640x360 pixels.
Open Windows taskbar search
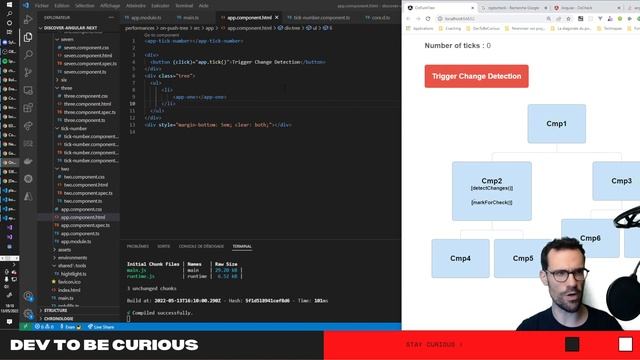pyautogui.click(x=9, y=13)
